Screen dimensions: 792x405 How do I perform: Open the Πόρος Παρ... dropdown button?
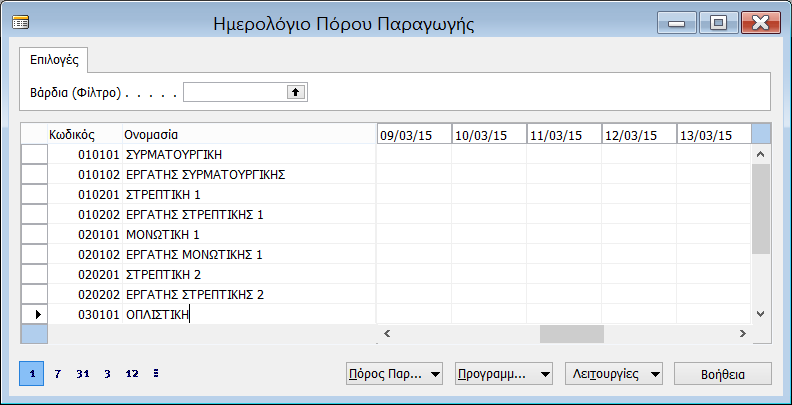coord(394,374)
